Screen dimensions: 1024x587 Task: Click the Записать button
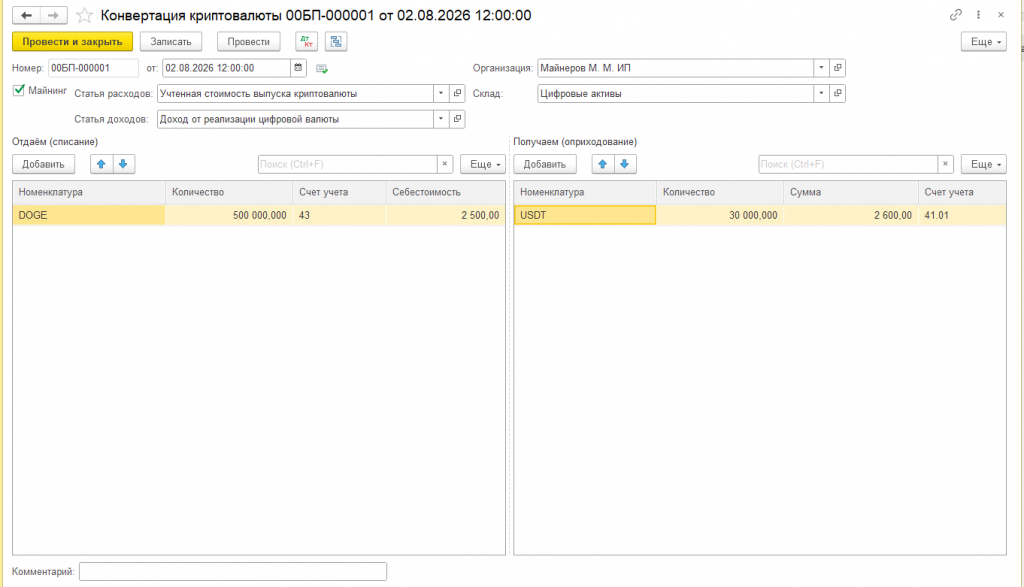point(171,41)
